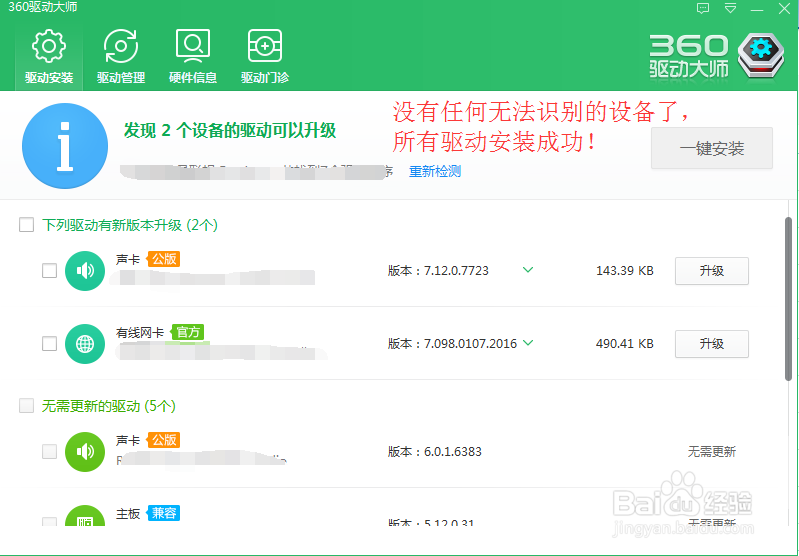Tick the checkbox for sound card 6.0.1.6383
Viewport: 799px width, 556px height.
(49, 452)
